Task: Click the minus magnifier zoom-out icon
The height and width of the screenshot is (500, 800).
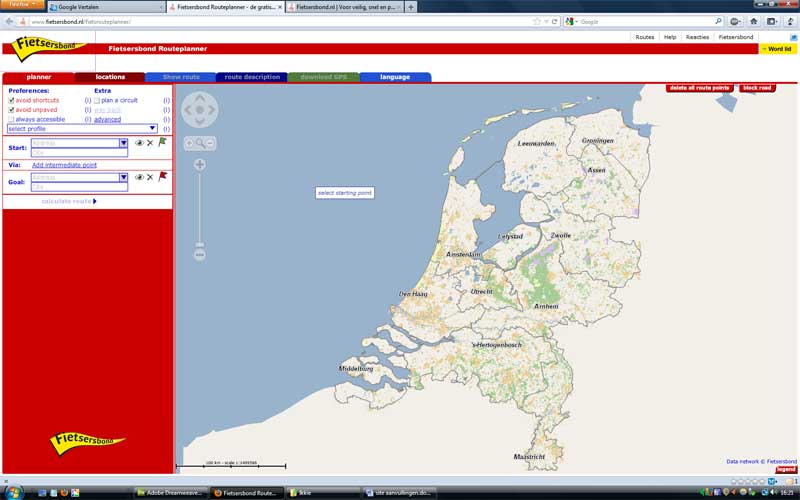Action: [211, 143]
